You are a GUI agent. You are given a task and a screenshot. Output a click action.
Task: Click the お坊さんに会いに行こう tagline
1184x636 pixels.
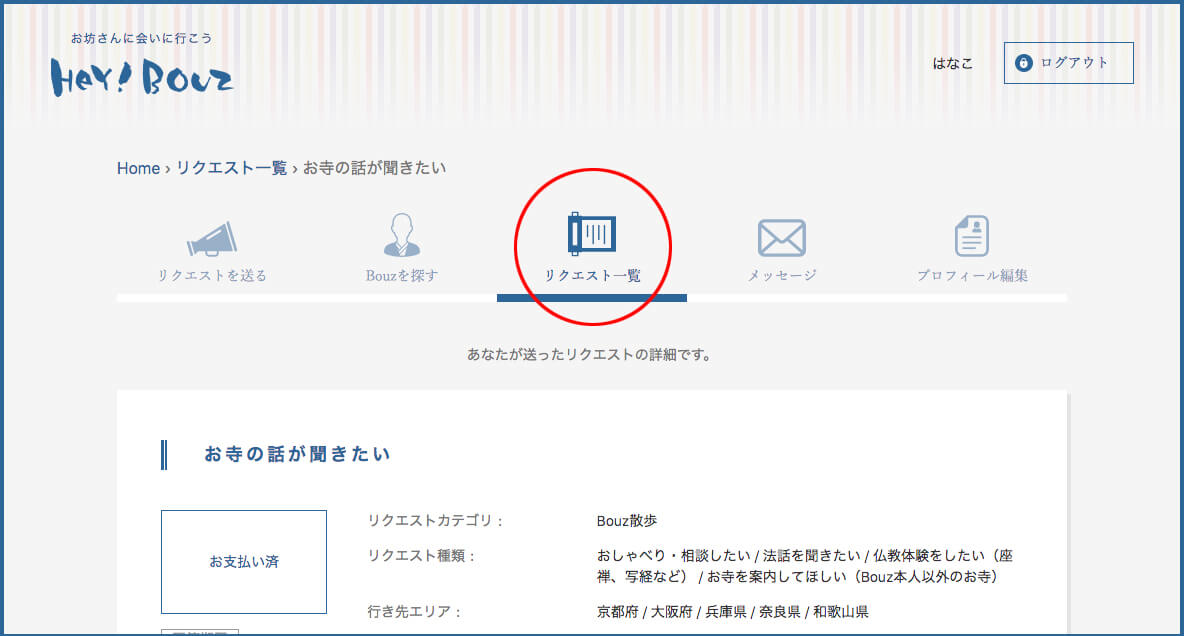(141, 38)
